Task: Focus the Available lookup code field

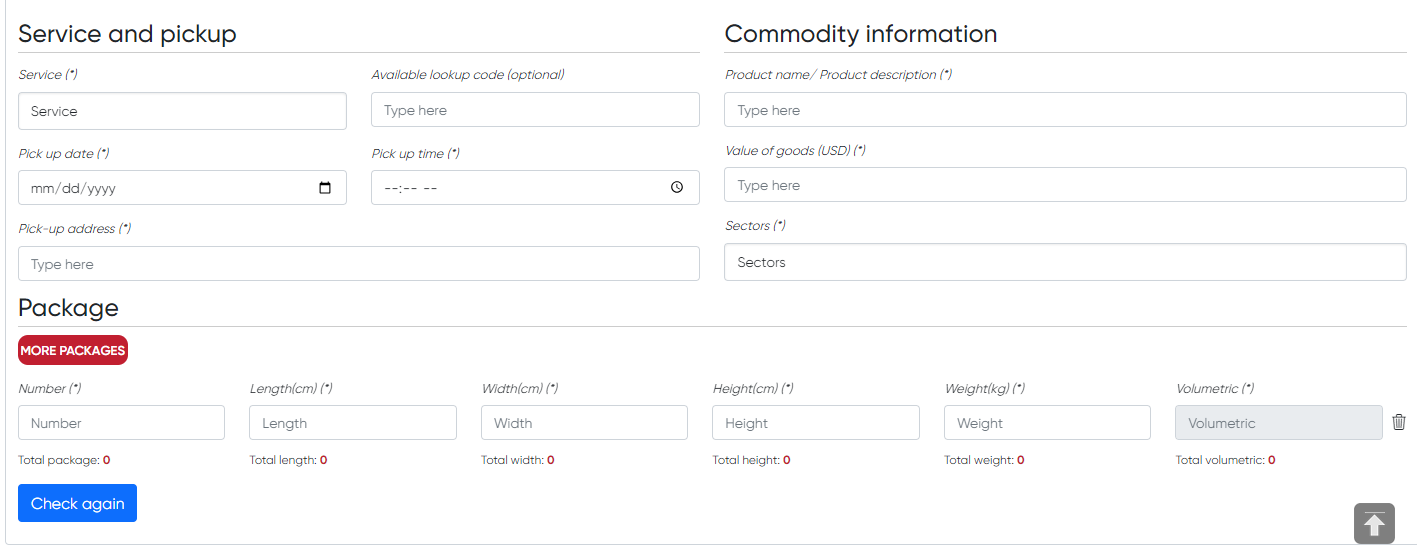Action: point(535,110)
